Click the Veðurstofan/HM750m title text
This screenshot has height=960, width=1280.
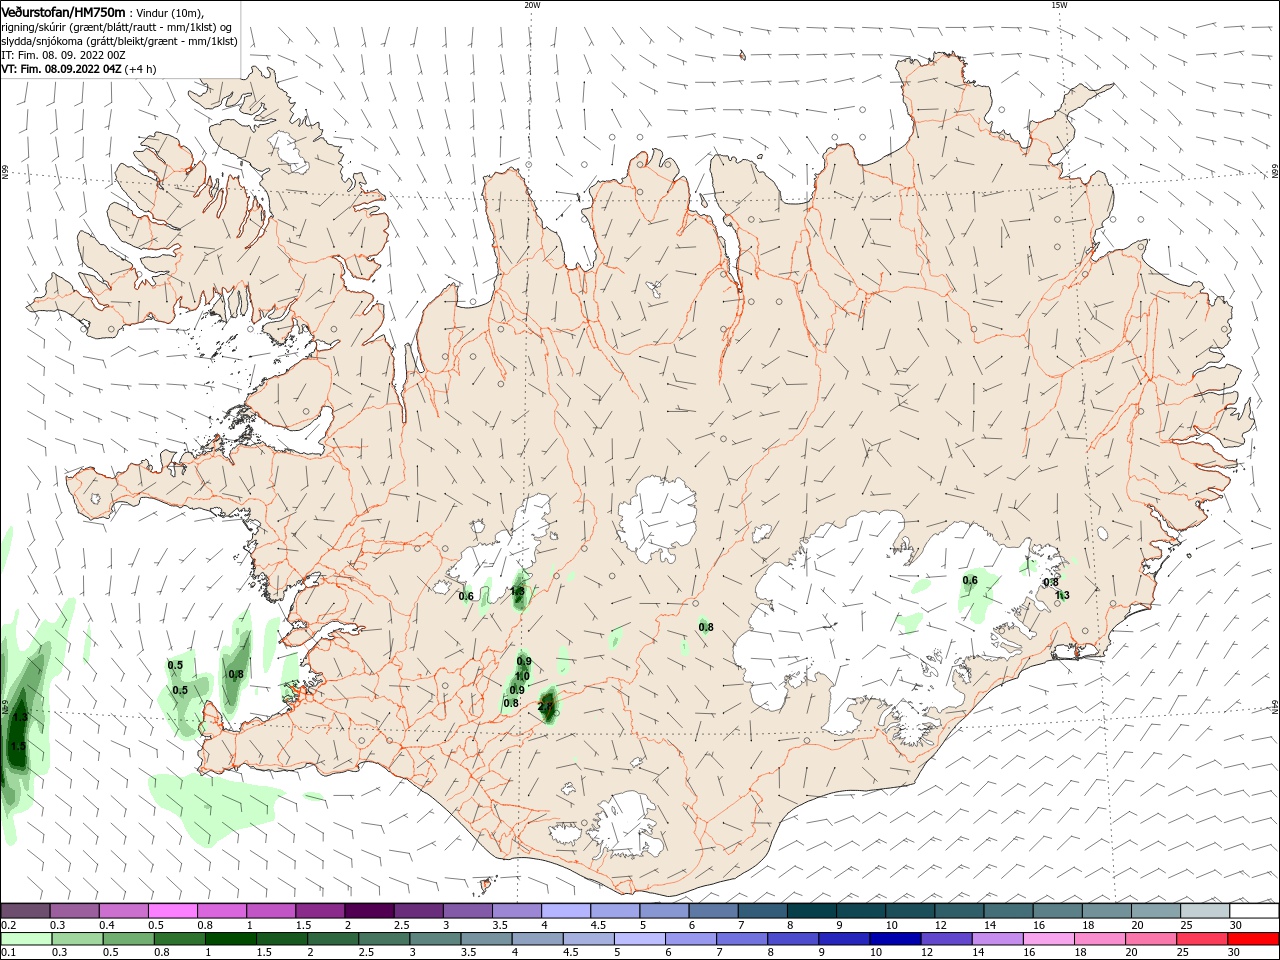63,11
